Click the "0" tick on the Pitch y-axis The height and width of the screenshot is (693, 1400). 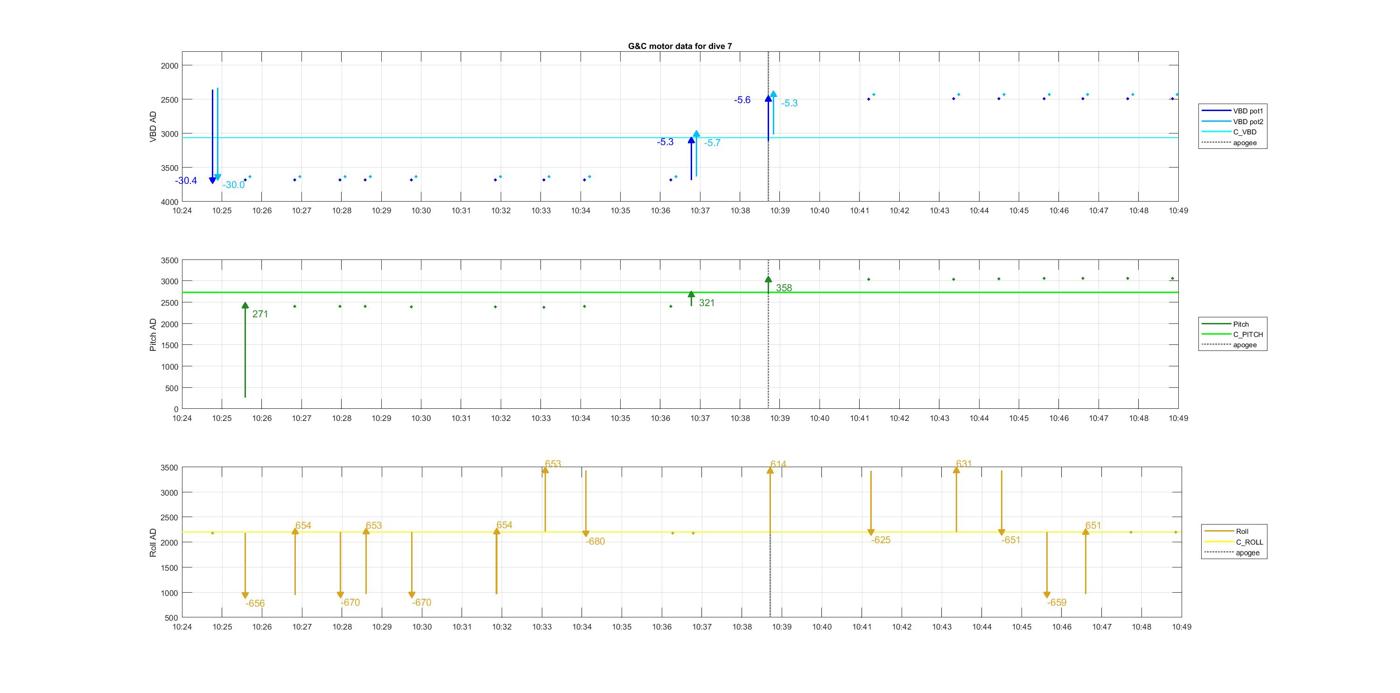point(176,409)
